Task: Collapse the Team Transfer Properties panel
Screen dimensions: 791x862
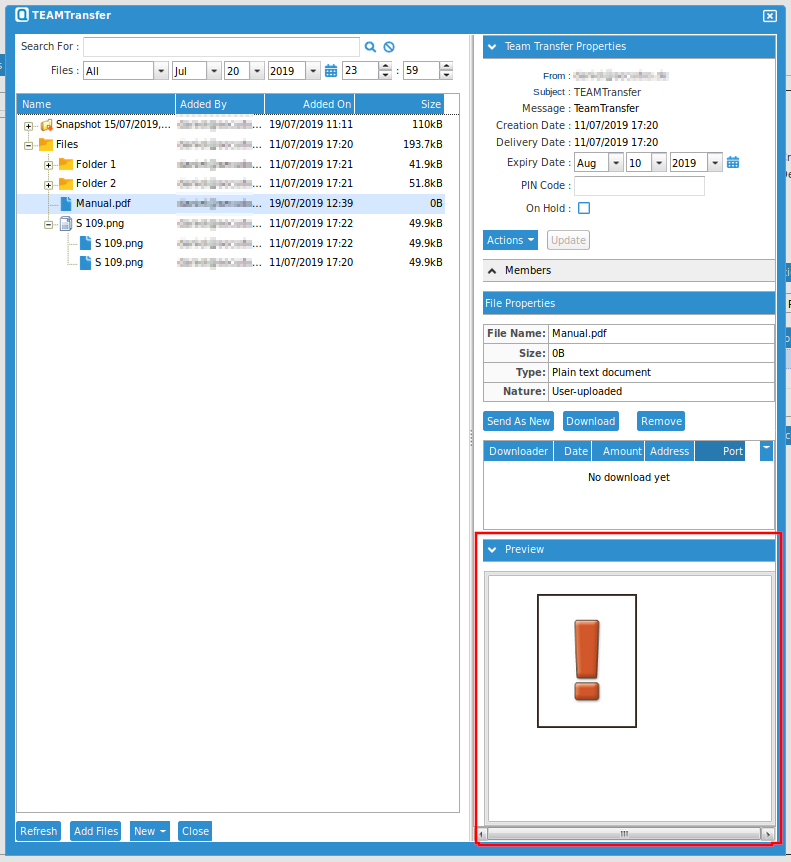Action: point(493,47)
